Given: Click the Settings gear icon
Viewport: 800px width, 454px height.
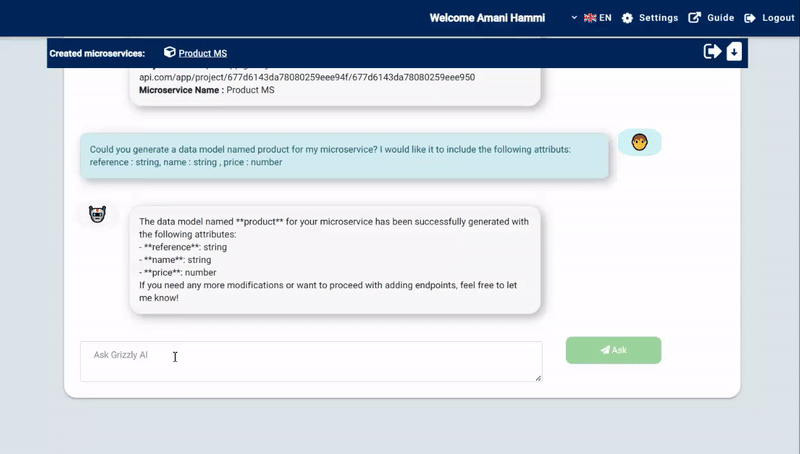Looking at the screenshot, I should click(x=627, y=18).
